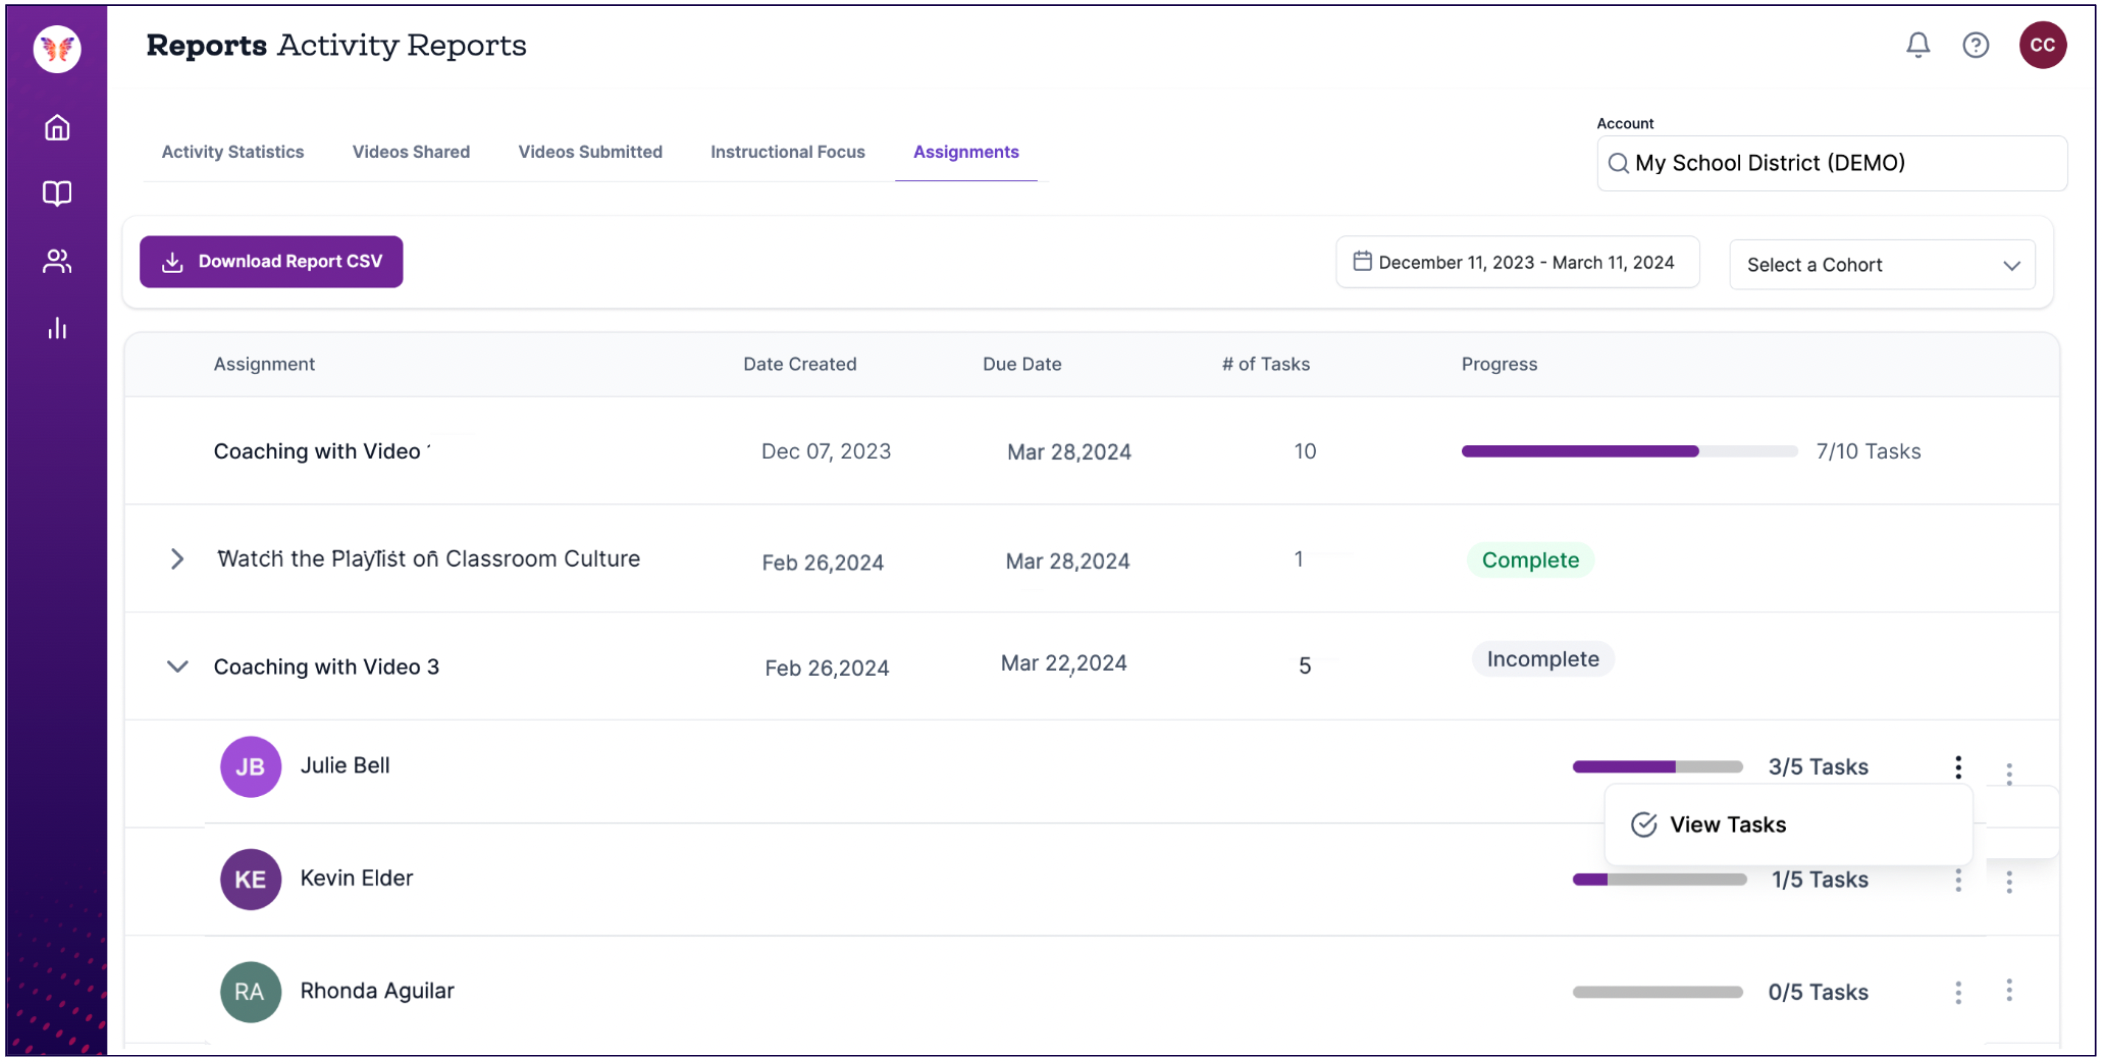Image resolution: width=2102 pixels, height=1064 pixels.
Task: Expand the Classroom Culture playlist assignment row
Action: [x=177, y=559]
